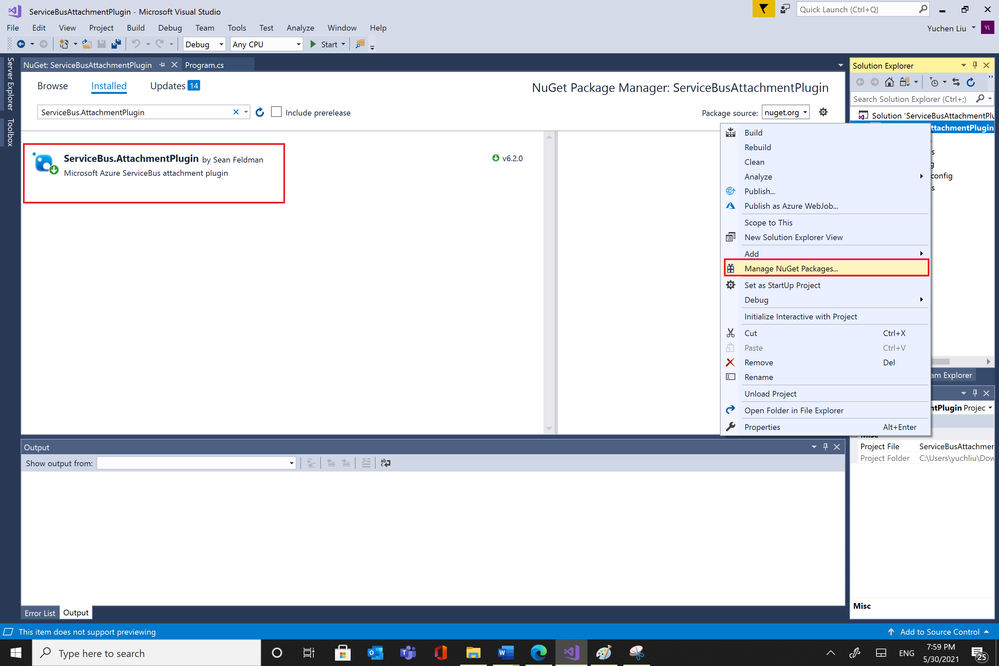Click Sync with Active Document icon
Viewport: 999px width, 666px height.
[956, 82]
